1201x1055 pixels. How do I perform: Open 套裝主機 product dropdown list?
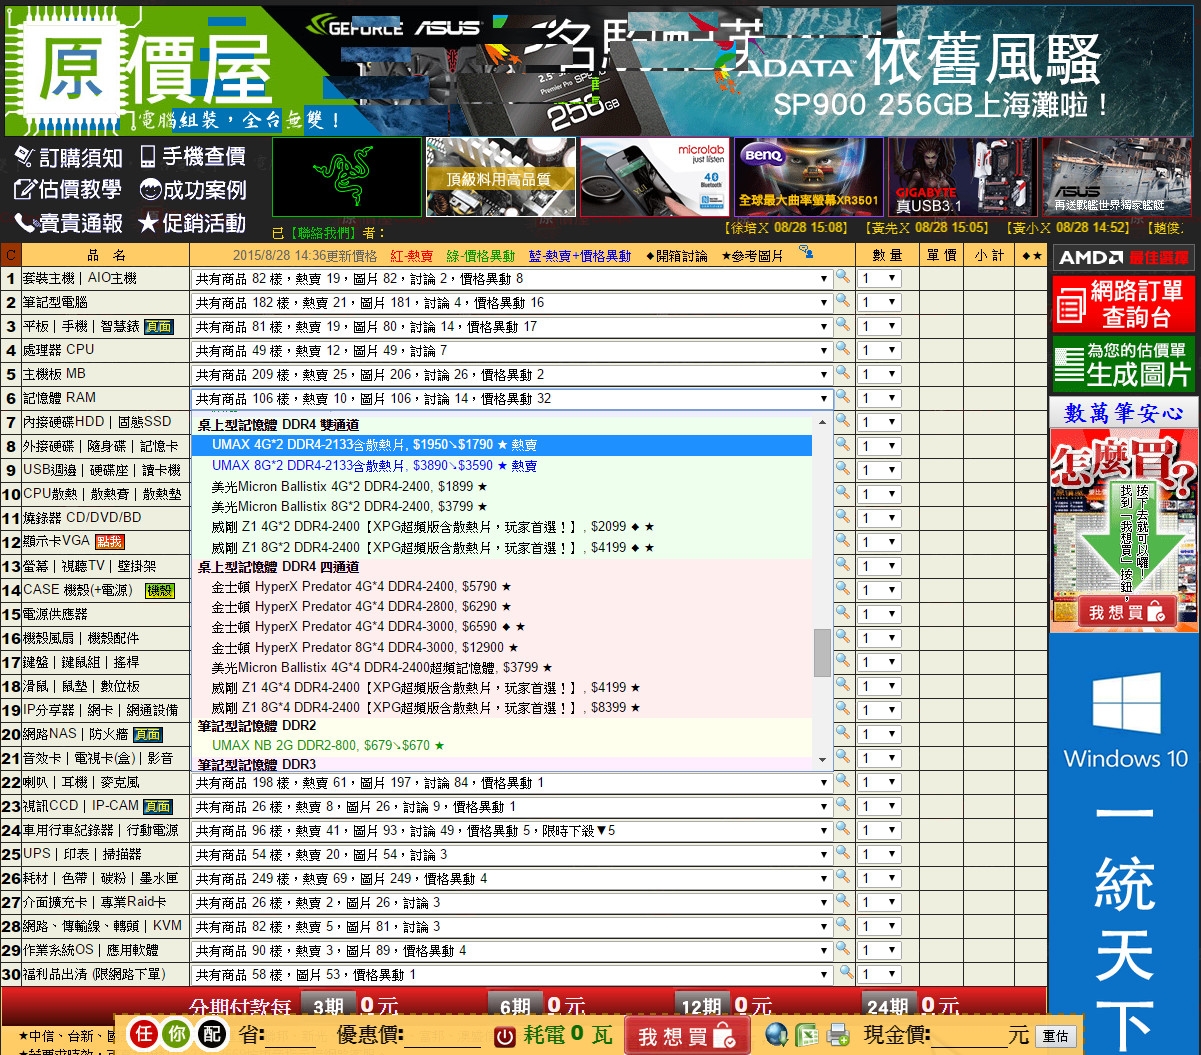click(511, 278)
